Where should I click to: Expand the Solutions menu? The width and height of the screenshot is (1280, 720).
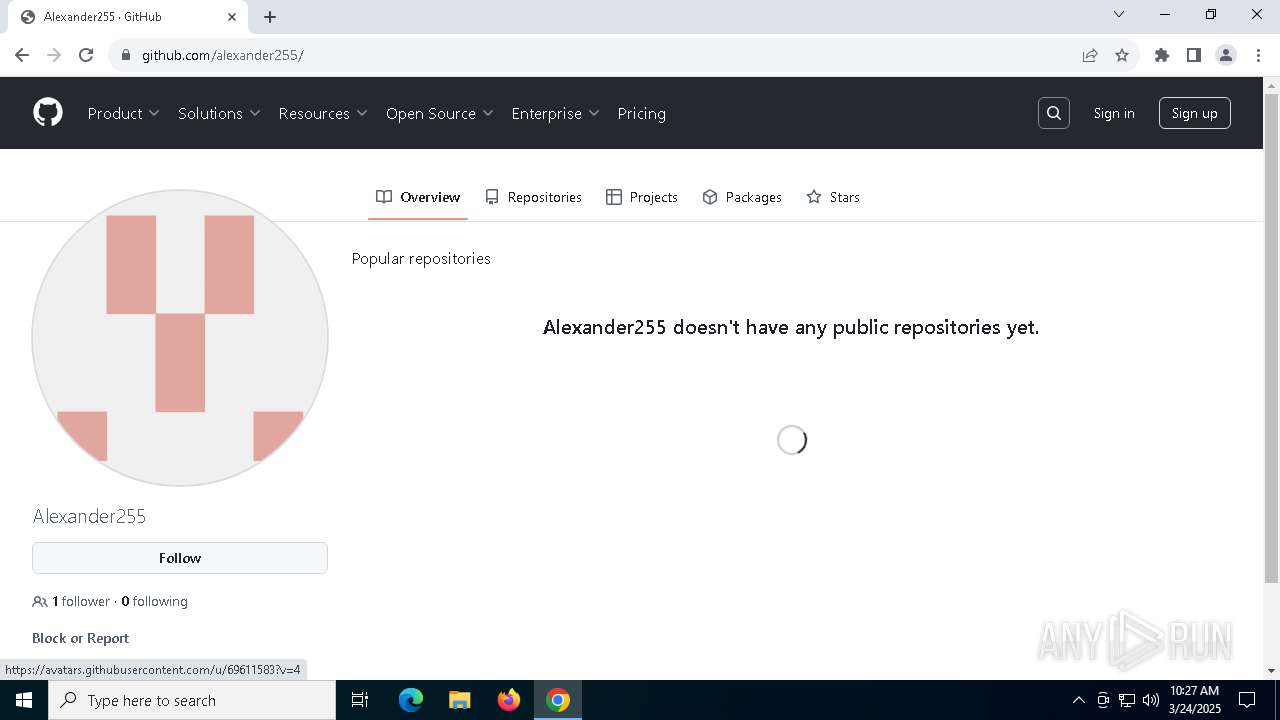tap(219, 113)
